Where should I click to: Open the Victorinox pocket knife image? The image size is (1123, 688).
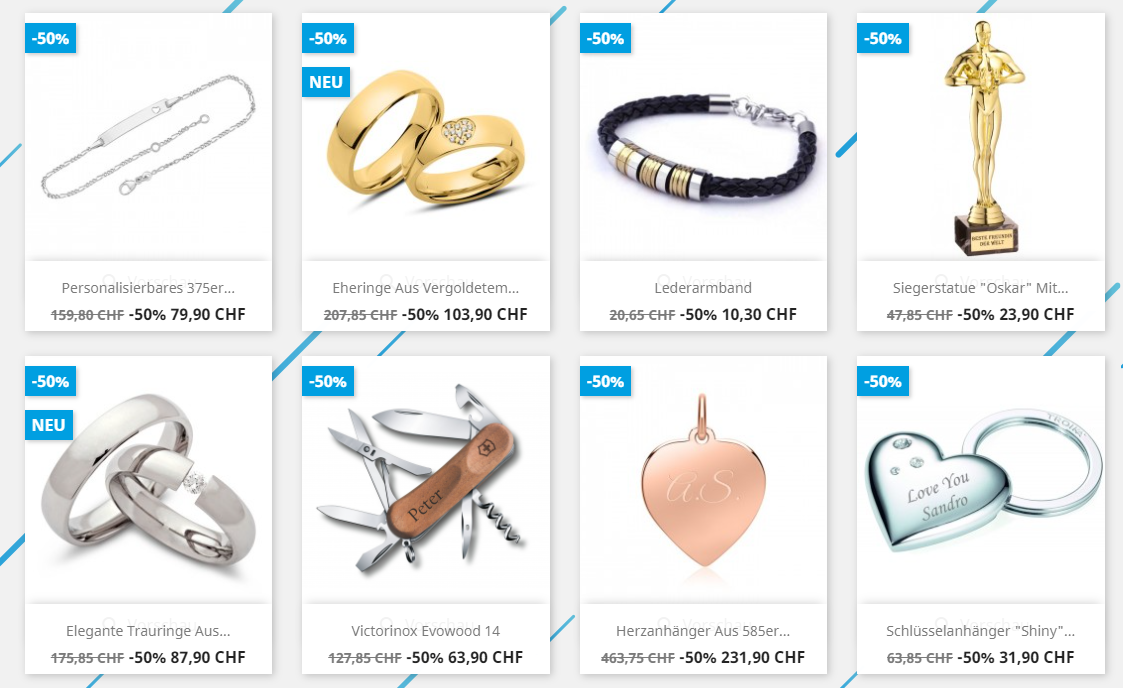[425, 480]
